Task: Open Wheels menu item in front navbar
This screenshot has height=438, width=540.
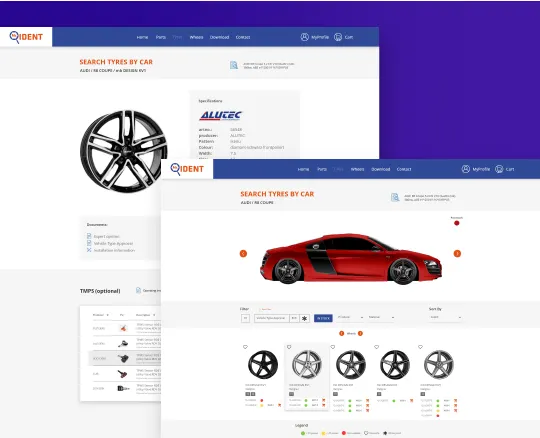Action: [357, 169]
